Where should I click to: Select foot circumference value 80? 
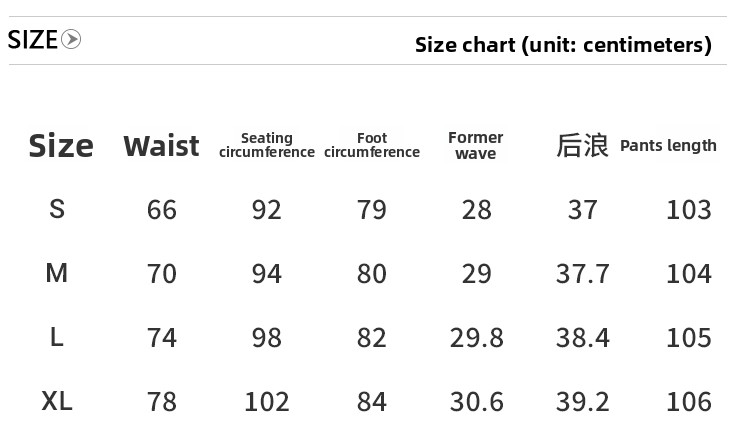tap(372, 274)
